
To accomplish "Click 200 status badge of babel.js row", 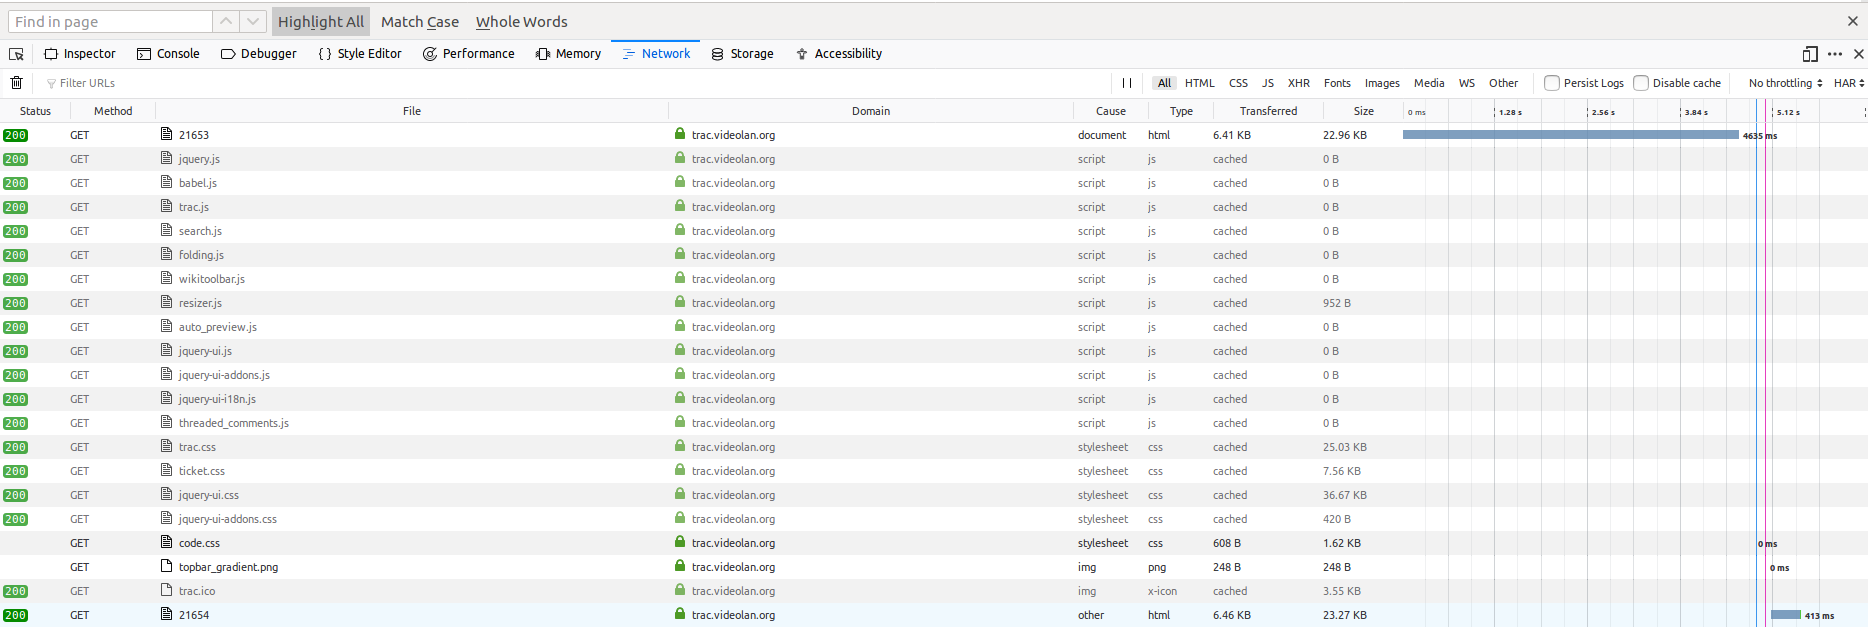I will tap(15, 183).
